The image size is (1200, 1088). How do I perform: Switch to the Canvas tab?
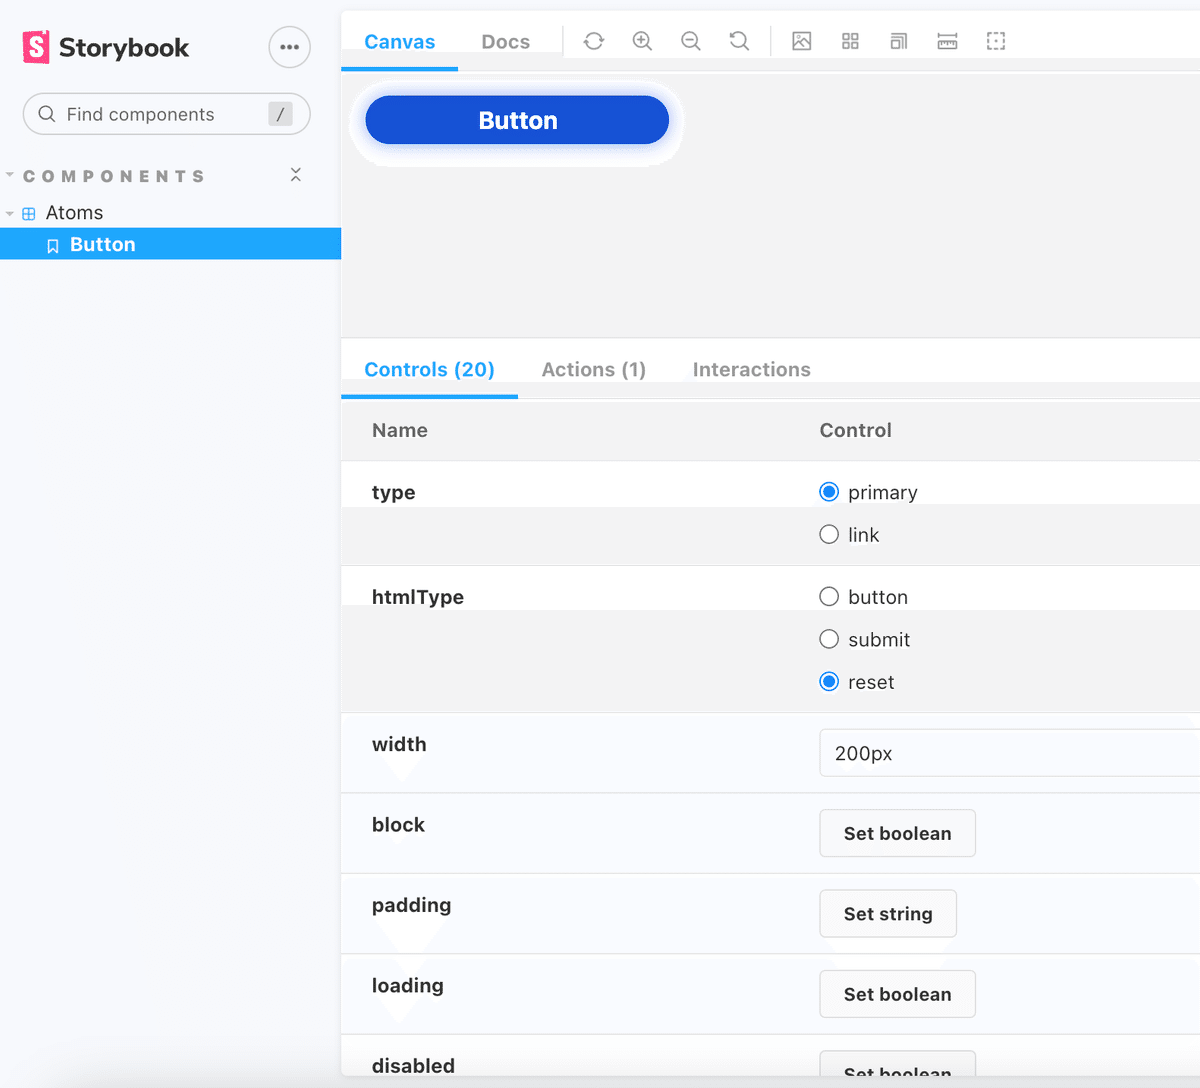point(400,42)
